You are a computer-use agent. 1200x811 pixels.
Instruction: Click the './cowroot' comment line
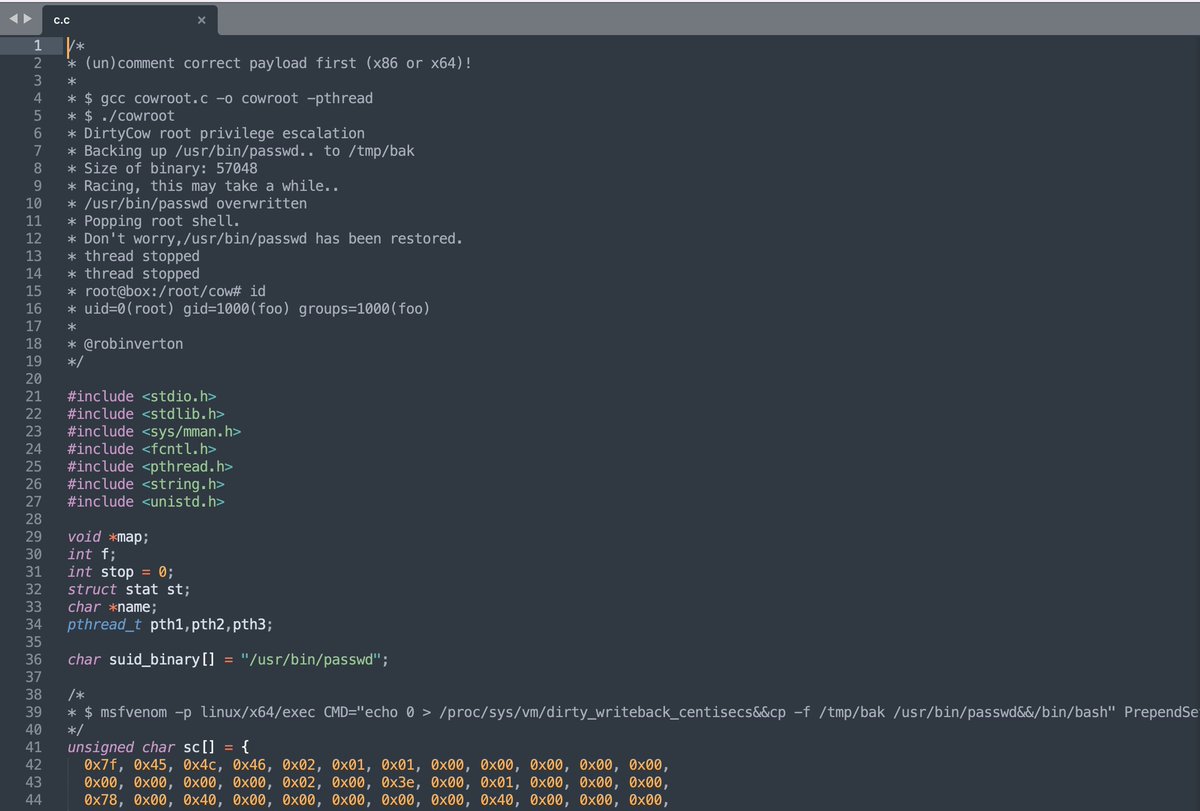[x=121, y=116]
